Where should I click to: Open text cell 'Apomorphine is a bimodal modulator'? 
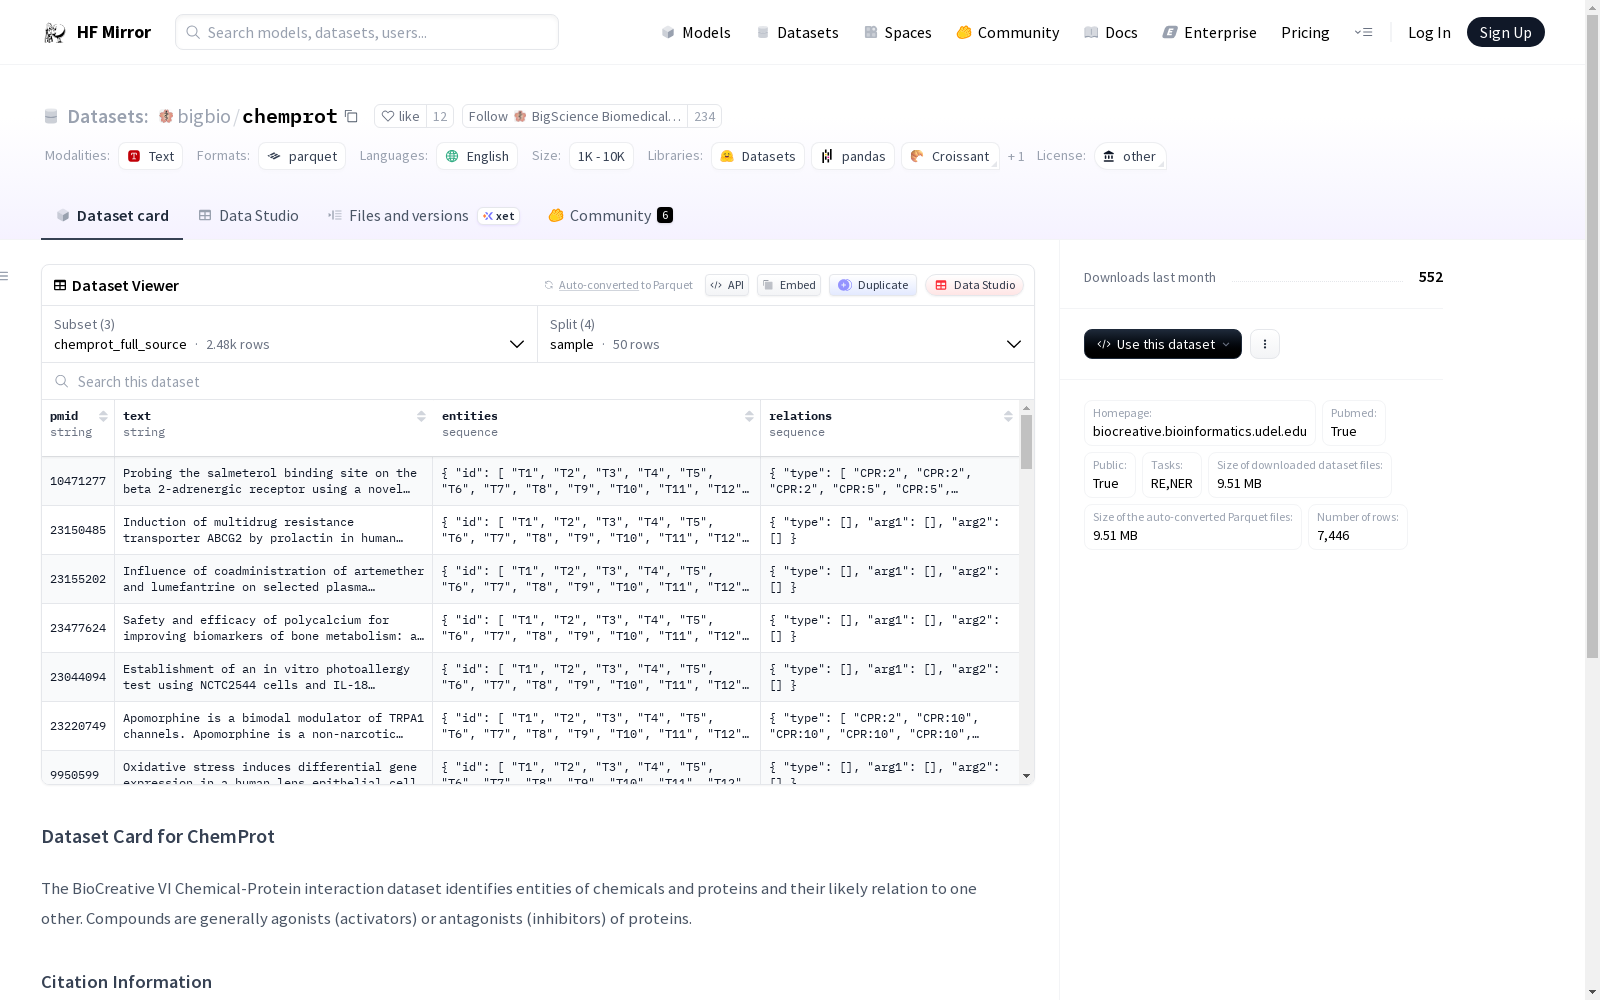[273, 726]
